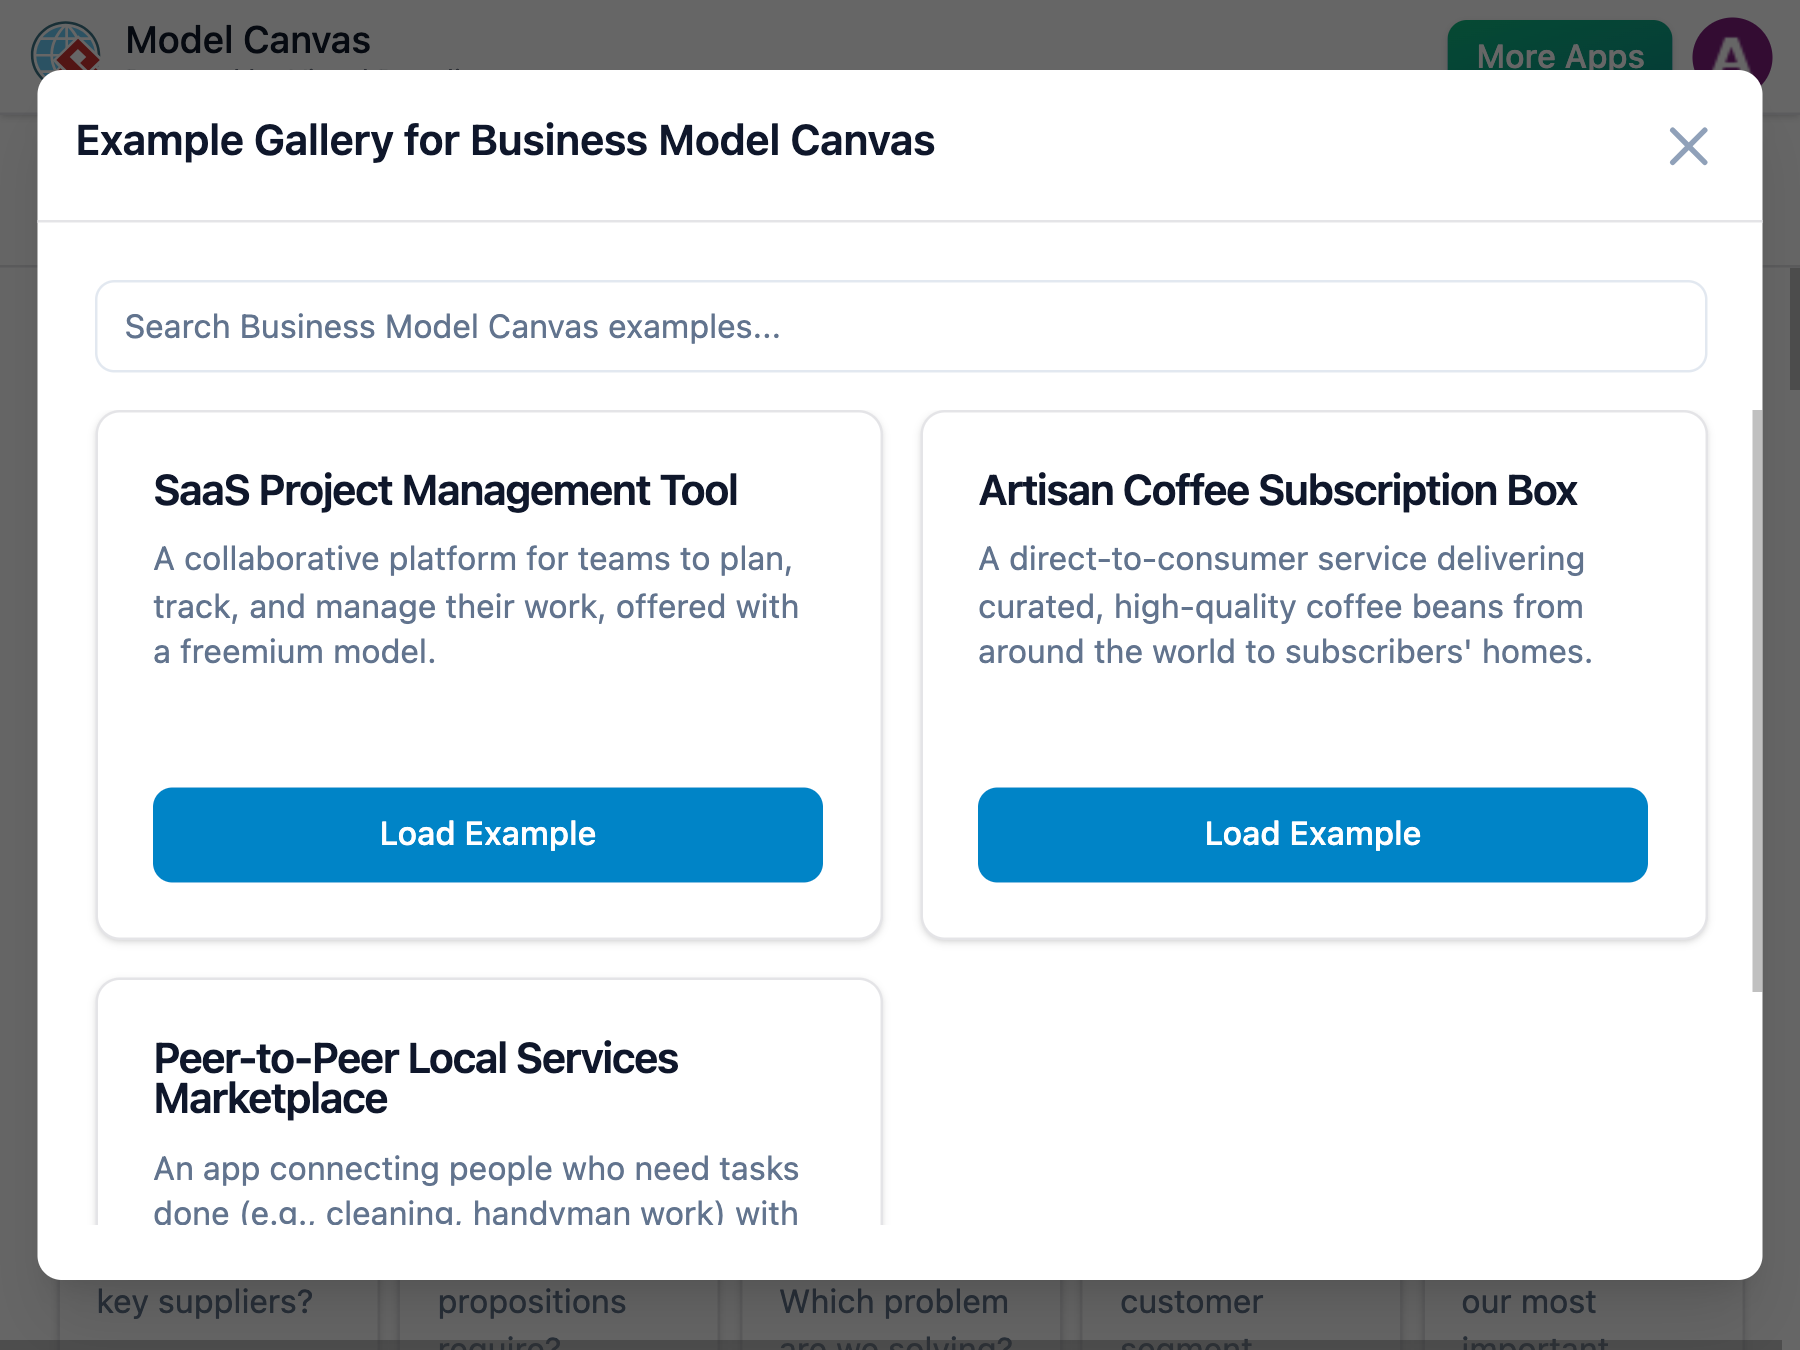
Task: Click the gallery scrollbar on the right
Action: pos(1760,700)
